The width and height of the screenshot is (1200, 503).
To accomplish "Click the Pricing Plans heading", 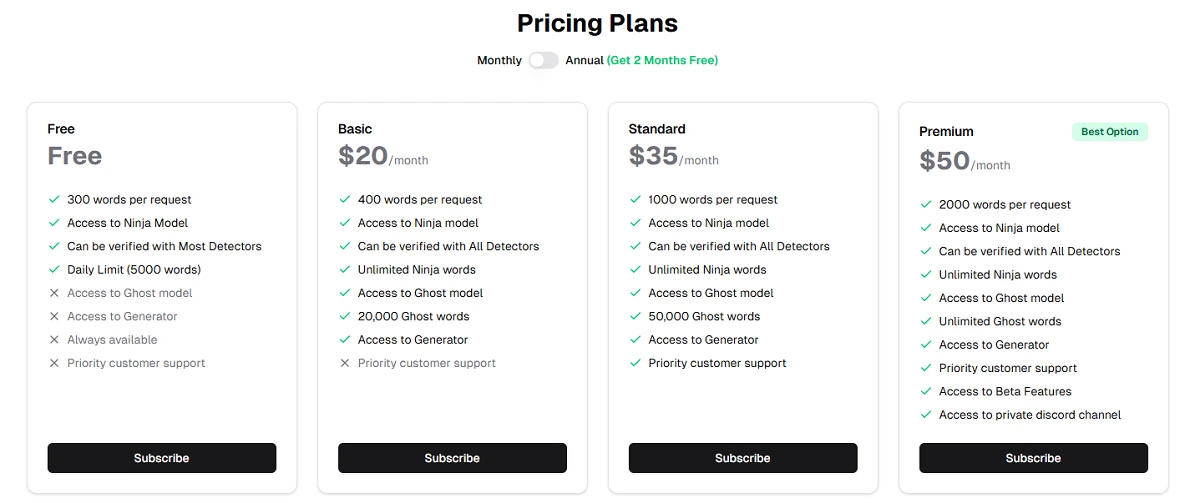I will pos(597,23).
